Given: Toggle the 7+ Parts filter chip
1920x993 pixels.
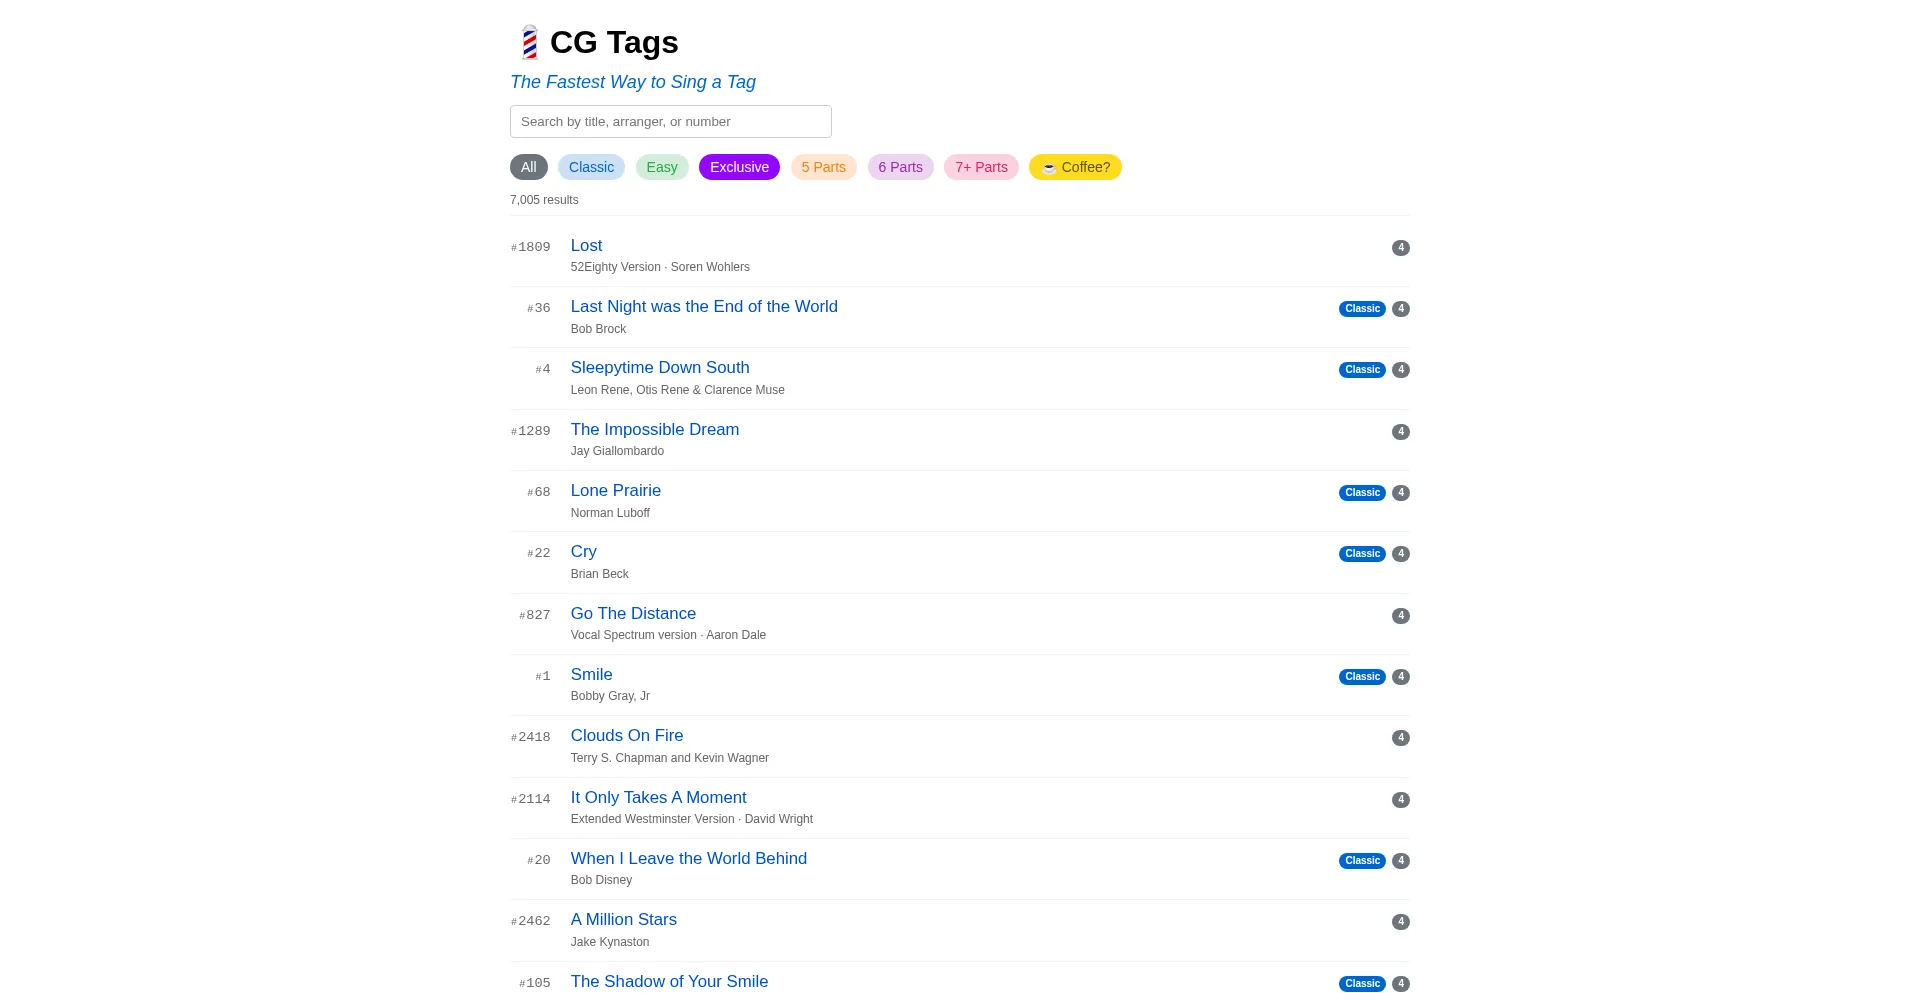Looking at the screenshot, I should [981, 167].
